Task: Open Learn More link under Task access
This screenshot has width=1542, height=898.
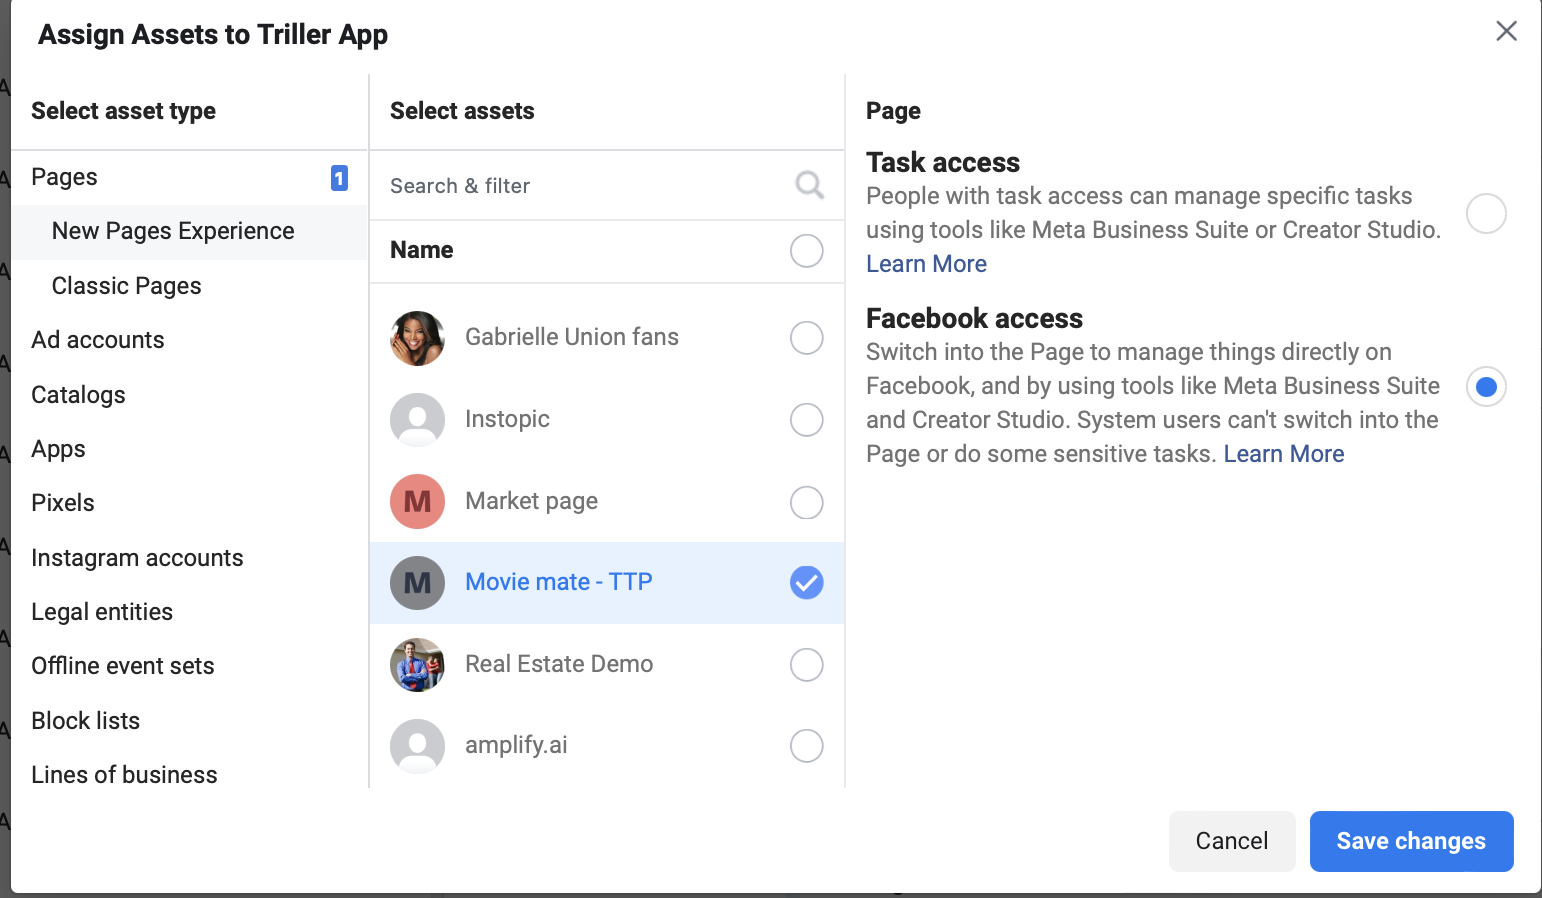Action: point(926,264)
